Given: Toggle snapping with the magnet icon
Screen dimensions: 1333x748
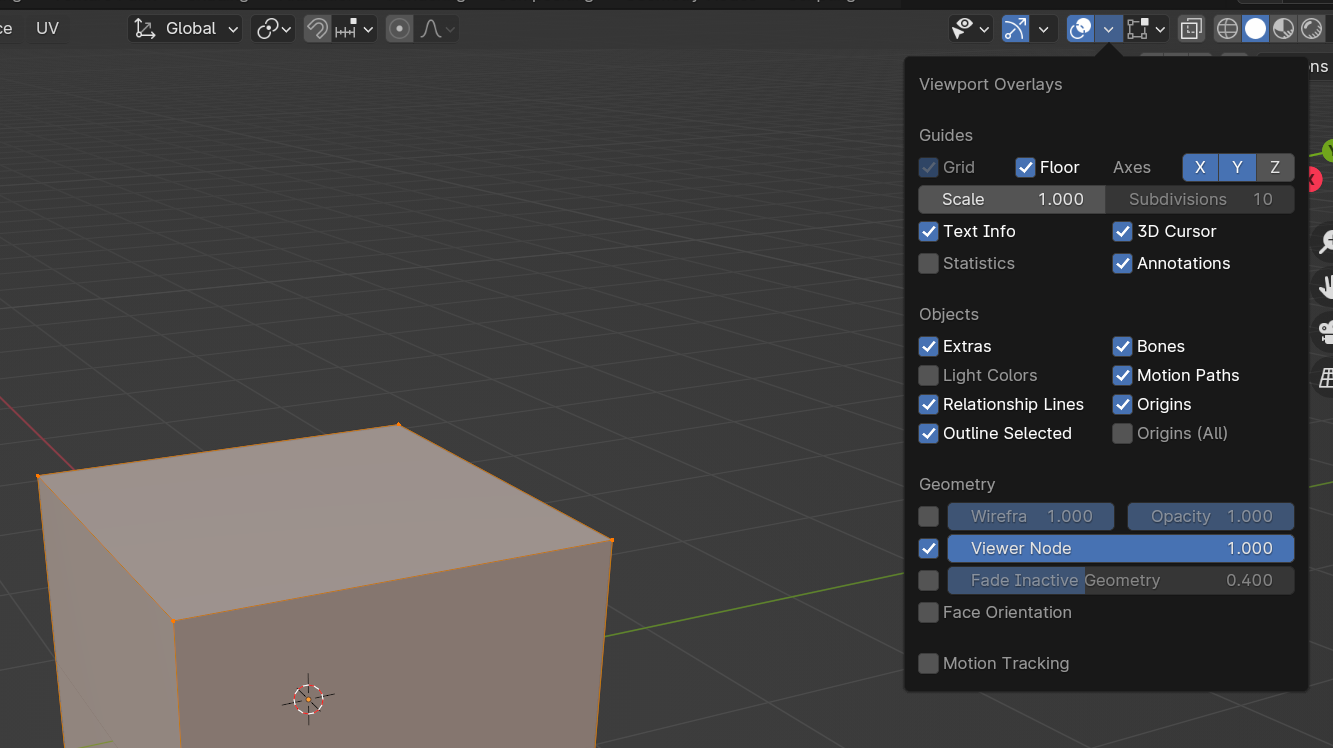Looking at the screenshot, I should point(317,29).
